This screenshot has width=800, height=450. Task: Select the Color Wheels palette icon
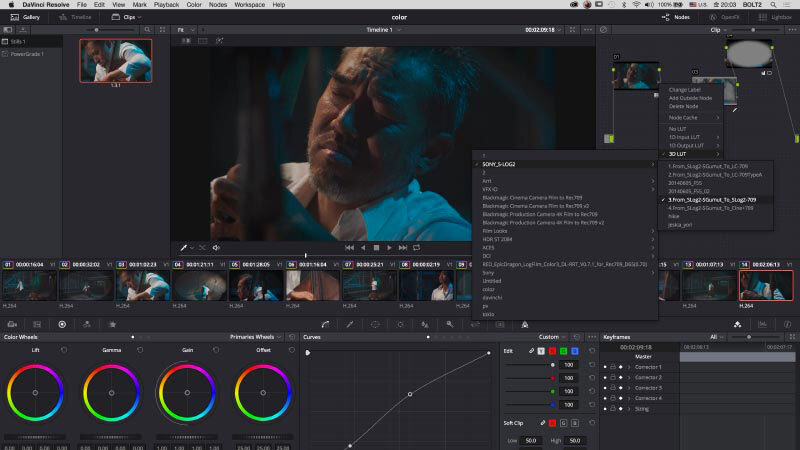62,324
